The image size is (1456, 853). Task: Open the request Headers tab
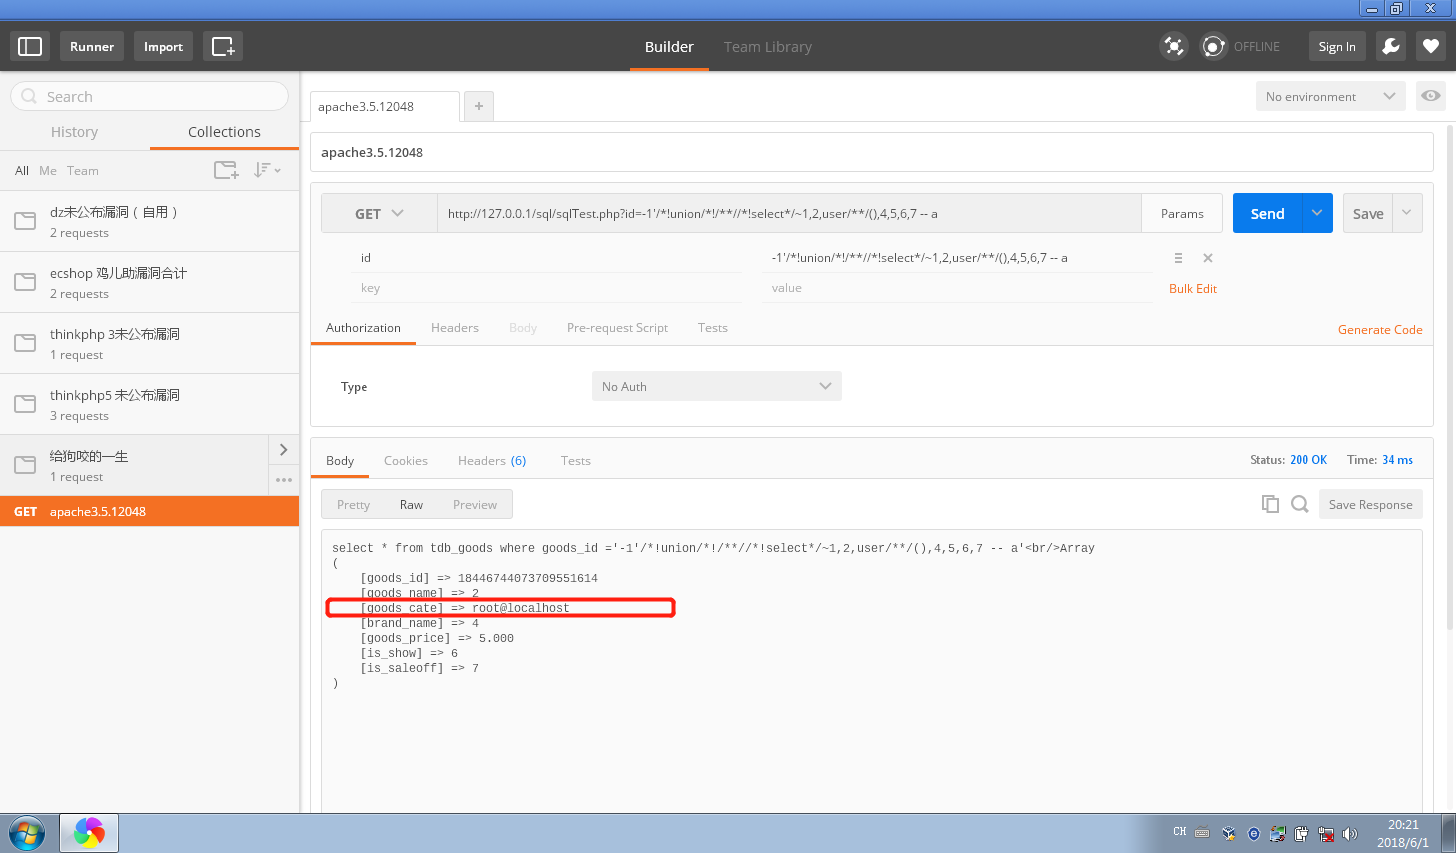[455, 328]
